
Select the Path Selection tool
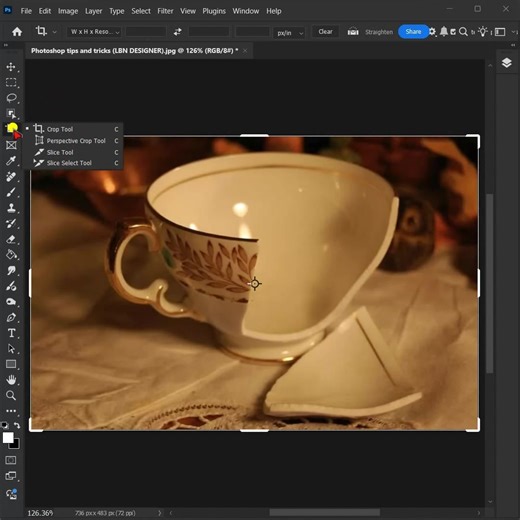pyautogui.click(x=11, y=349)
